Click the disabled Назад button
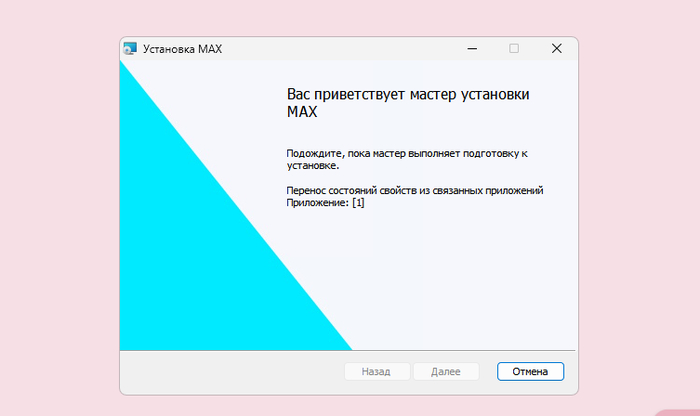This screenshot has height=416, width=700. (377, 371)
